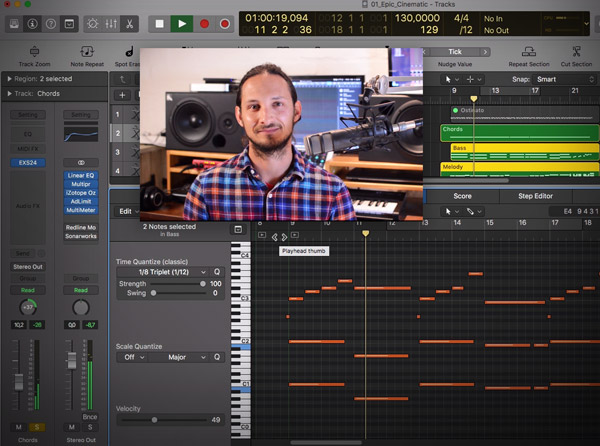Open the LCD display mode arrow
This screenshot has width=600, height=446.
[x=586, y=24]
